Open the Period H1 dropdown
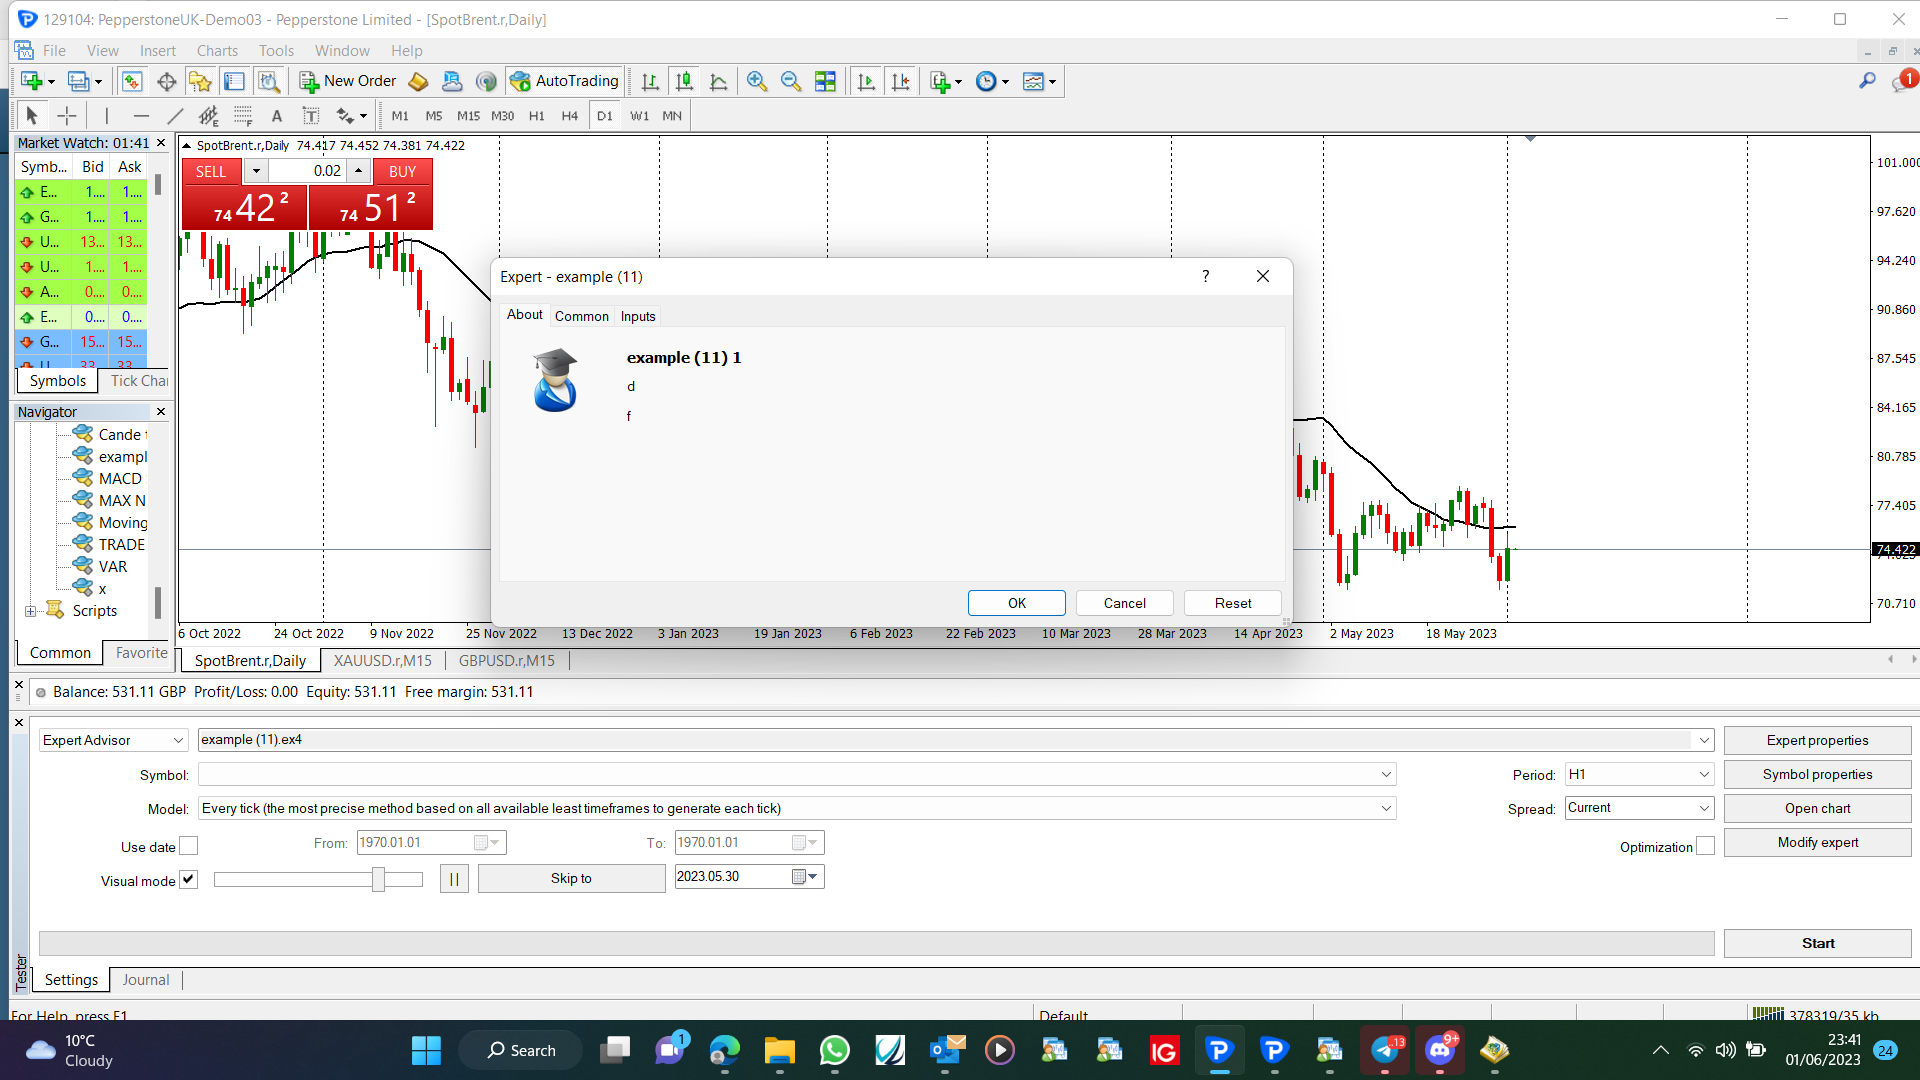This screenshot has height=1080, width=1920. (x=1639, y=774)
